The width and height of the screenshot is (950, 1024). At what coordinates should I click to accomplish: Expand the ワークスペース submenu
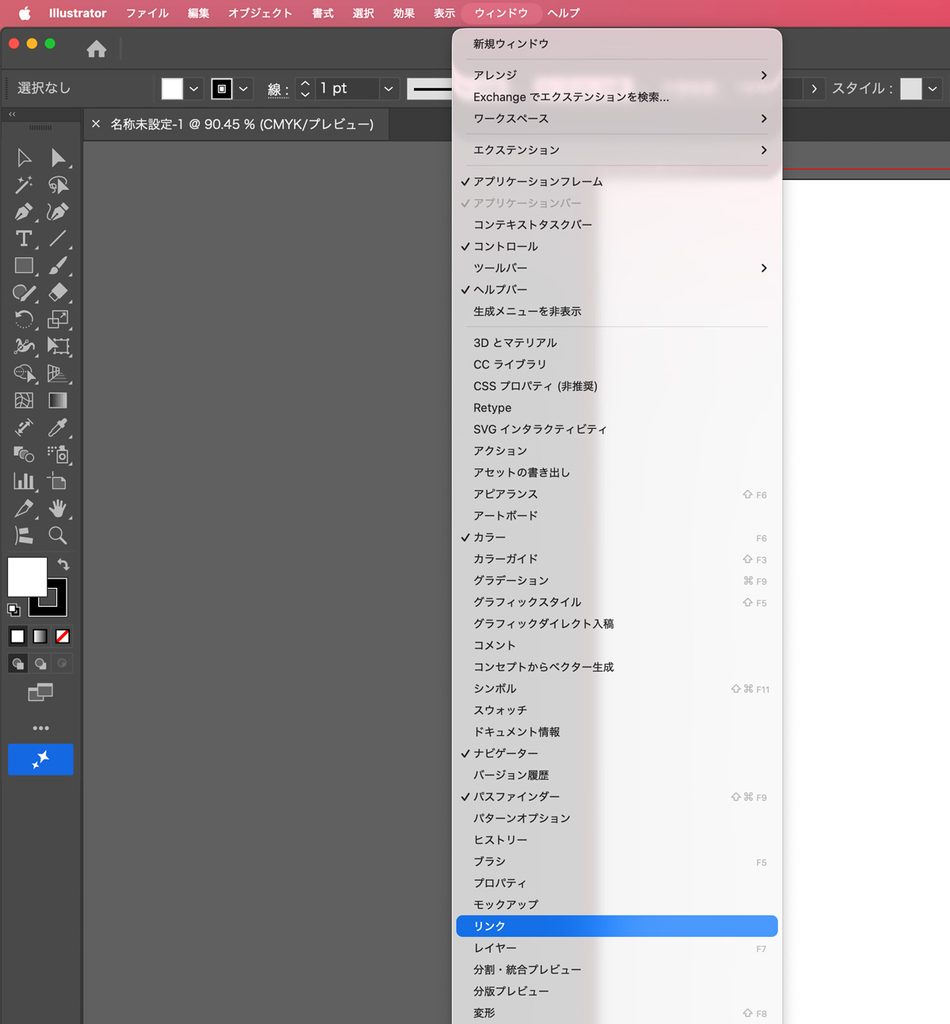pyautogui.click(x=617, y=119)
